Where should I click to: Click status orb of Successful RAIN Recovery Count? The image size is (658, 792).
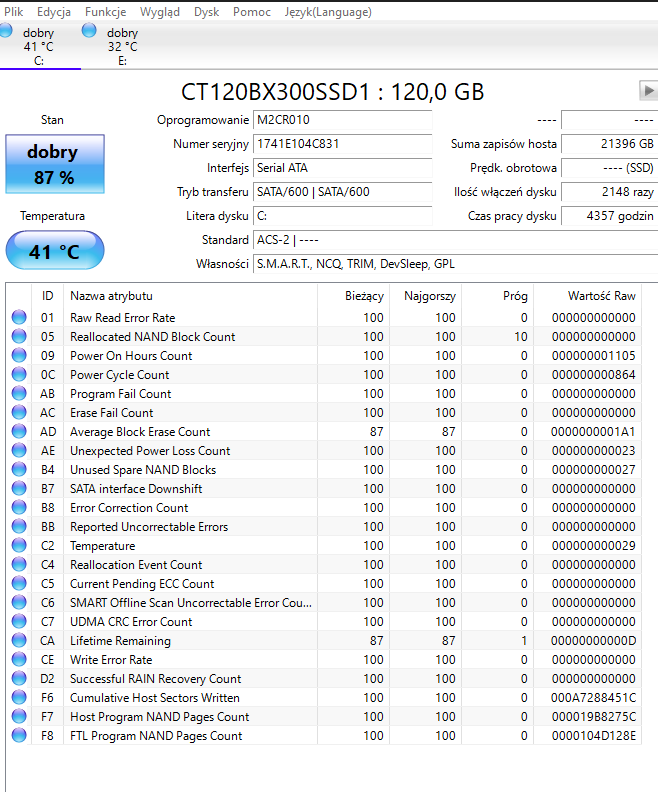pyautogui.click(x=19, y=678)
